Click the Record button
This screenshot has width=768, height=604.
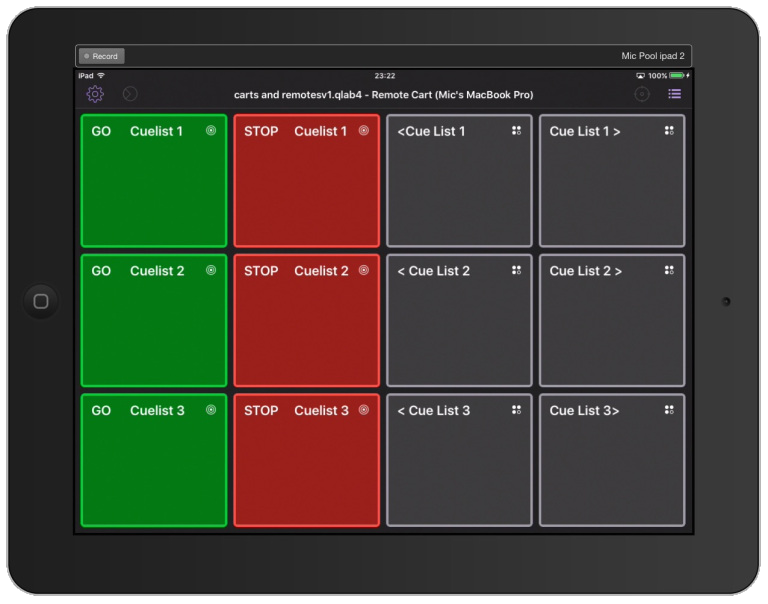(x=101, y=56)
